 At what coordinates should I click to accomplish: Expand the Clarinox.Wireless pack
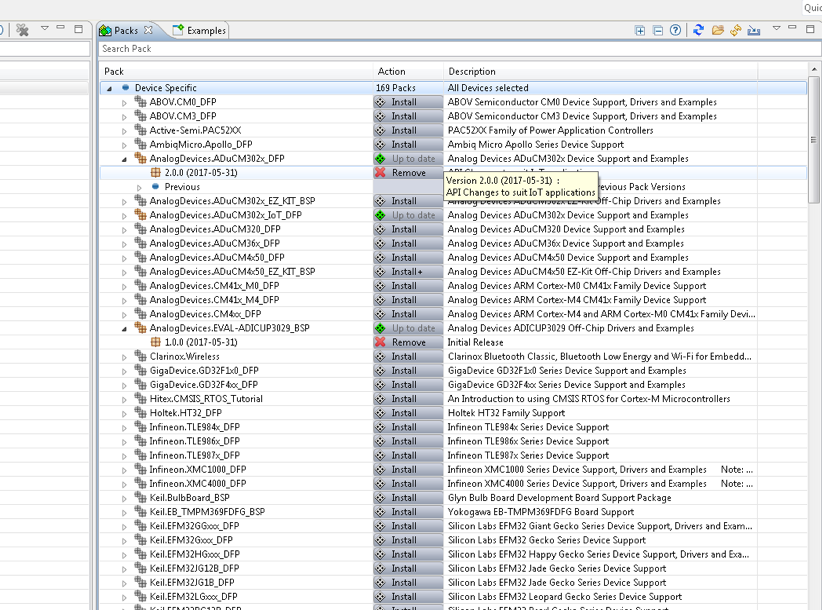coord(124,357)
